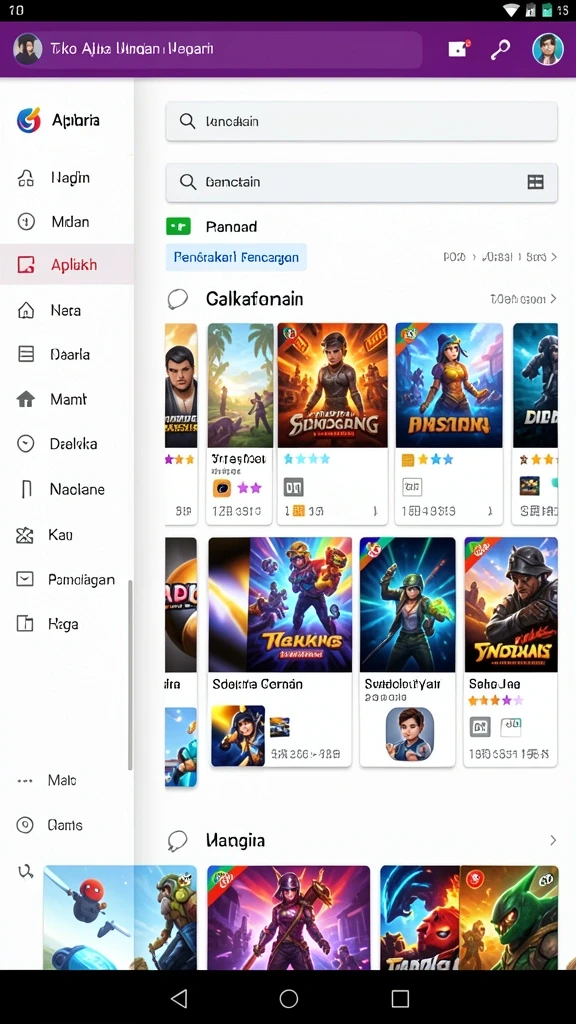Expand the Galkafonain section chevron
The image size is (576, 1024).
553,299
